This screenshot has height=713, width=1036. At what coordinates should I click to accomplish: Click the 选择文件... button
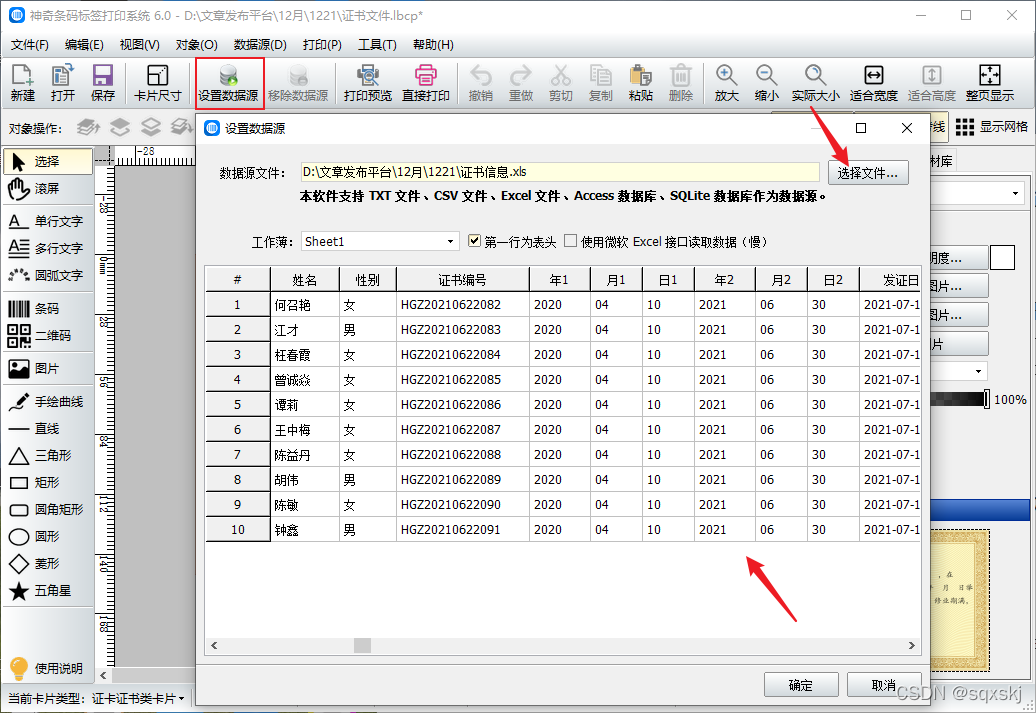pos(868,173)
